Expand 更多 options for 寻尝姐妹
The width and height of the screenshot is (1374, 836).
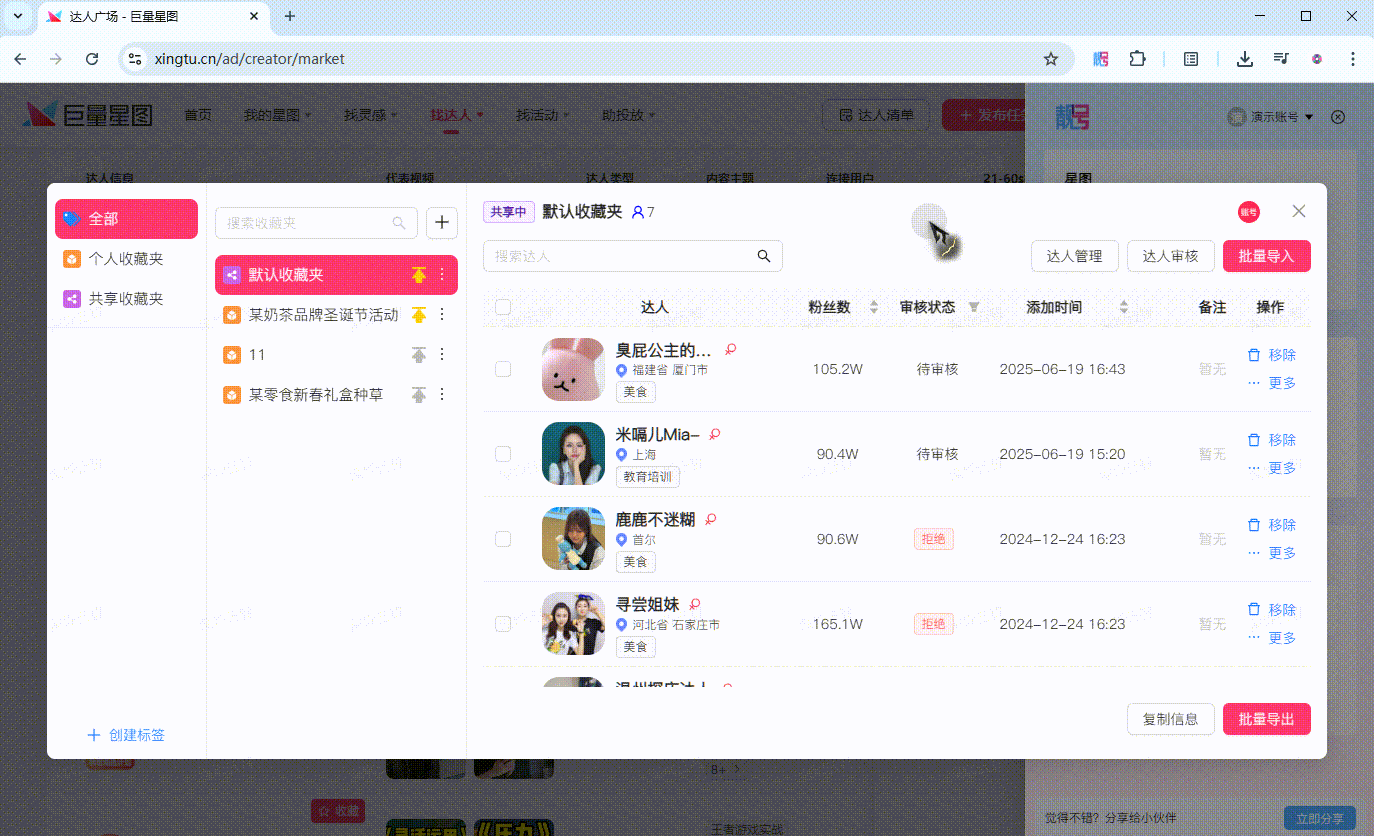[x=1272, y=638]
